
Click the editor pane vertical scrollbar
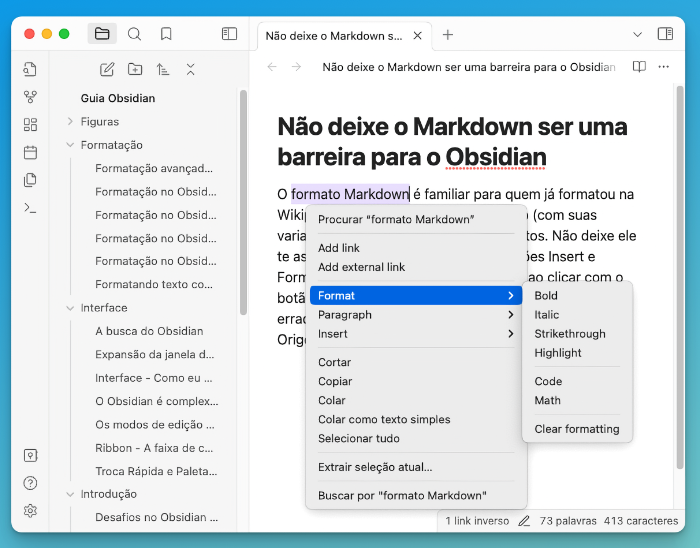coord(680,277)
